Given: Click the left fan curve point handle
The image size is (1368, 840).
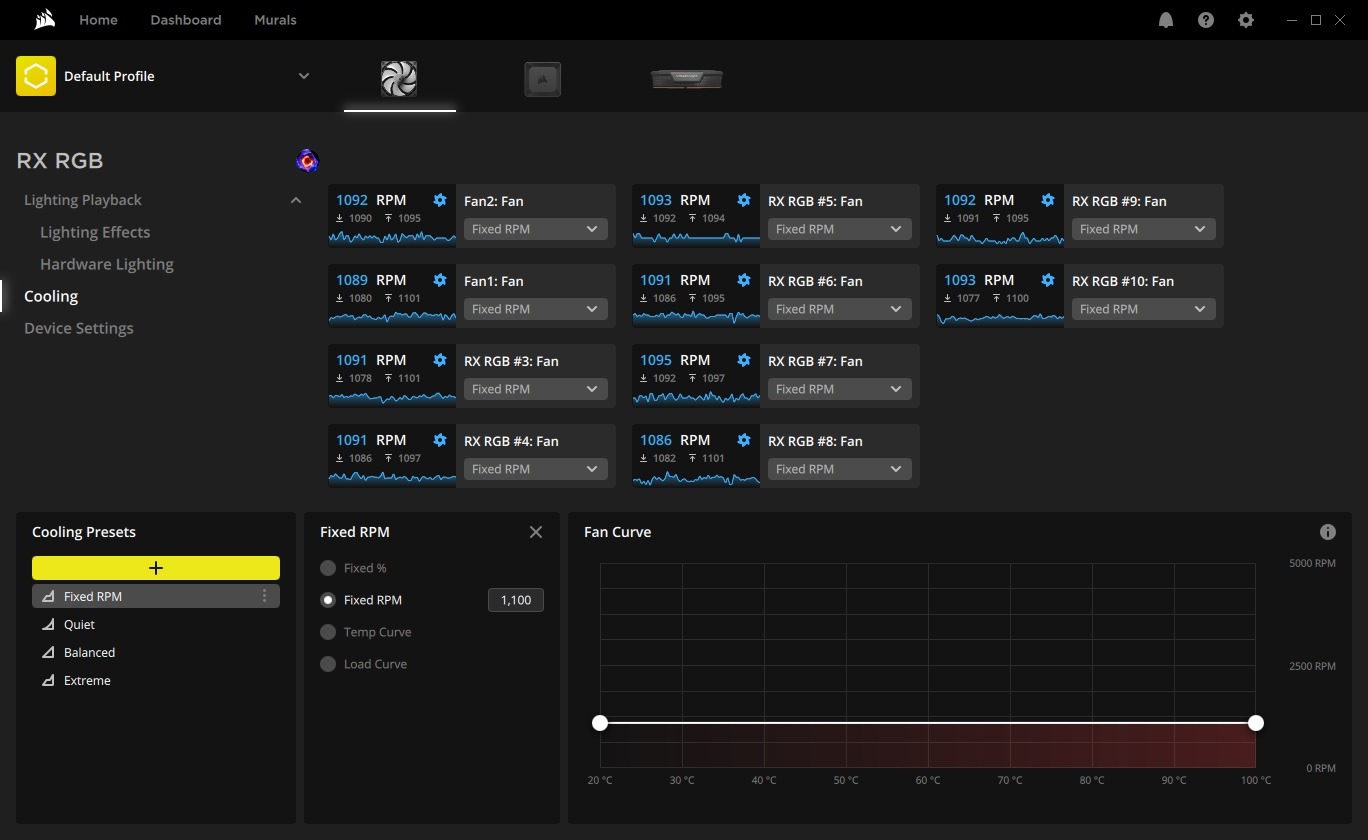Looking at the screenshot, I should pyautogui.click(x=600, y=723).
